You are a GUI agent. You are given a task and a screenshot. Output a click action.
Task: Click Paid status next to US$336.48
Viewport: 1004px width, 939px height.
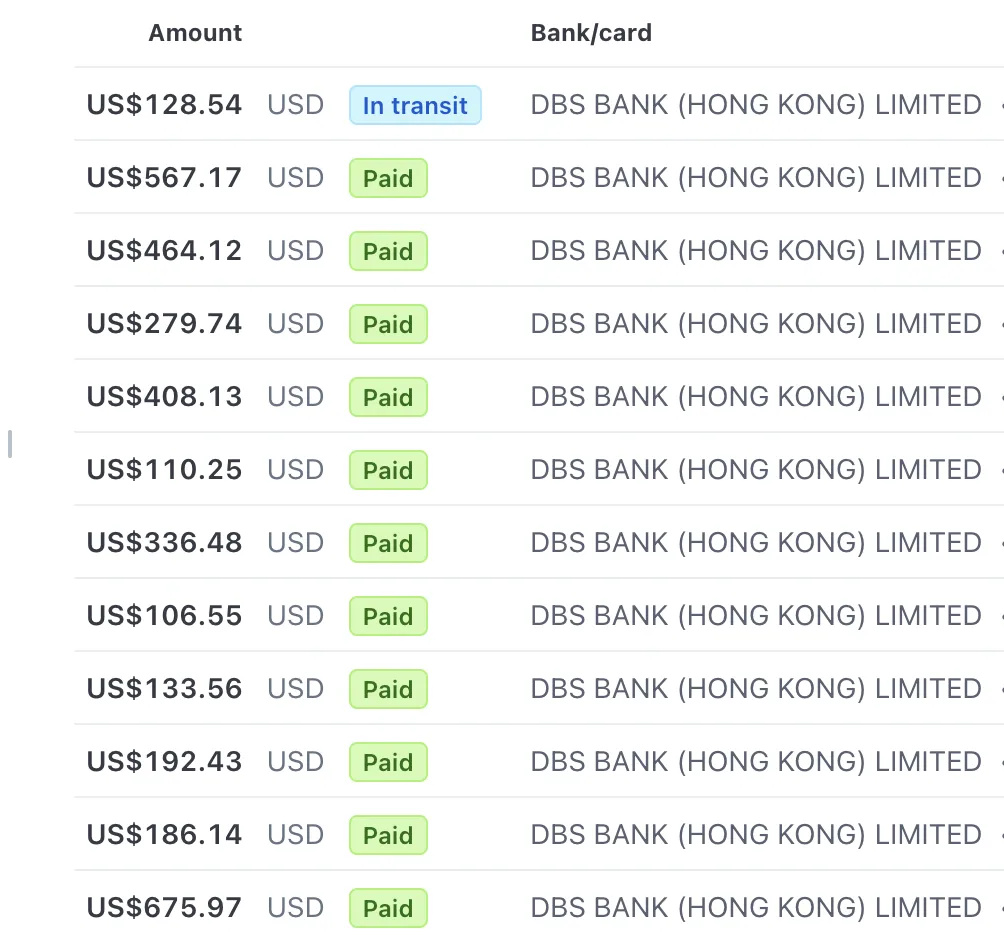pos(388,543)
